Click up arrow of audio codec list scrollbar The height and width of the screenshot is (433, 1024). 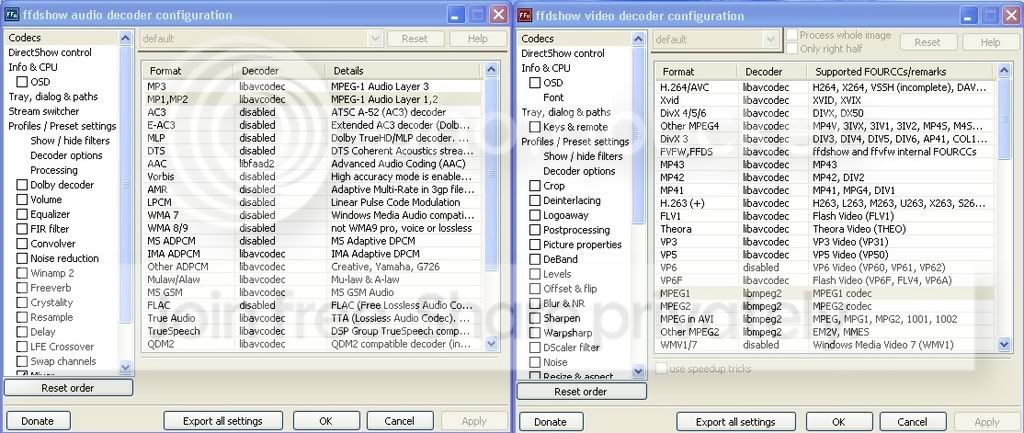tap(492, 69)
